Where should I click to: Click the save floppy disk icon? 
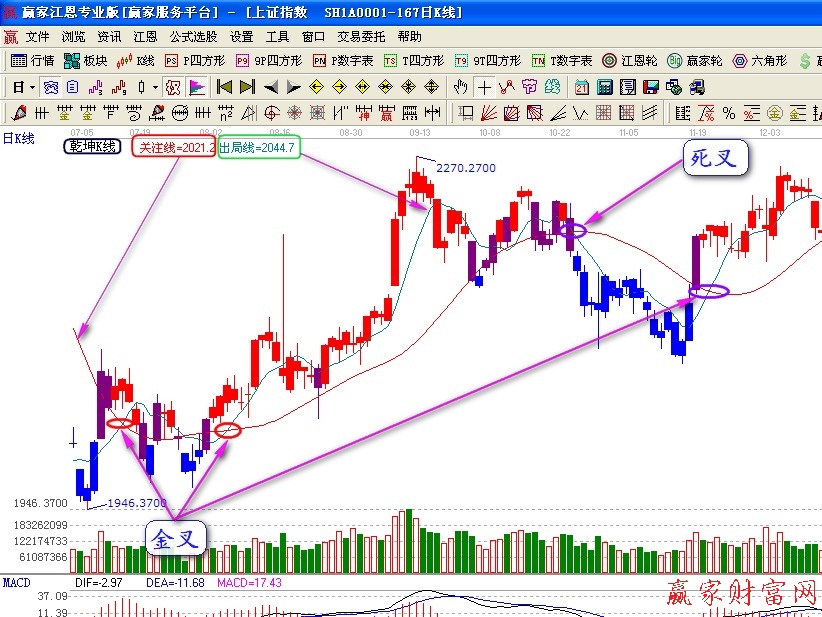[x=650, y=87]
